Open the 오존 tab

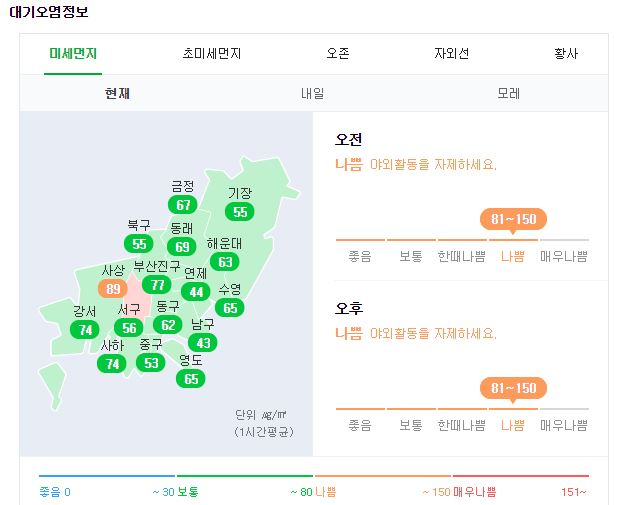(x=338, y=53)
